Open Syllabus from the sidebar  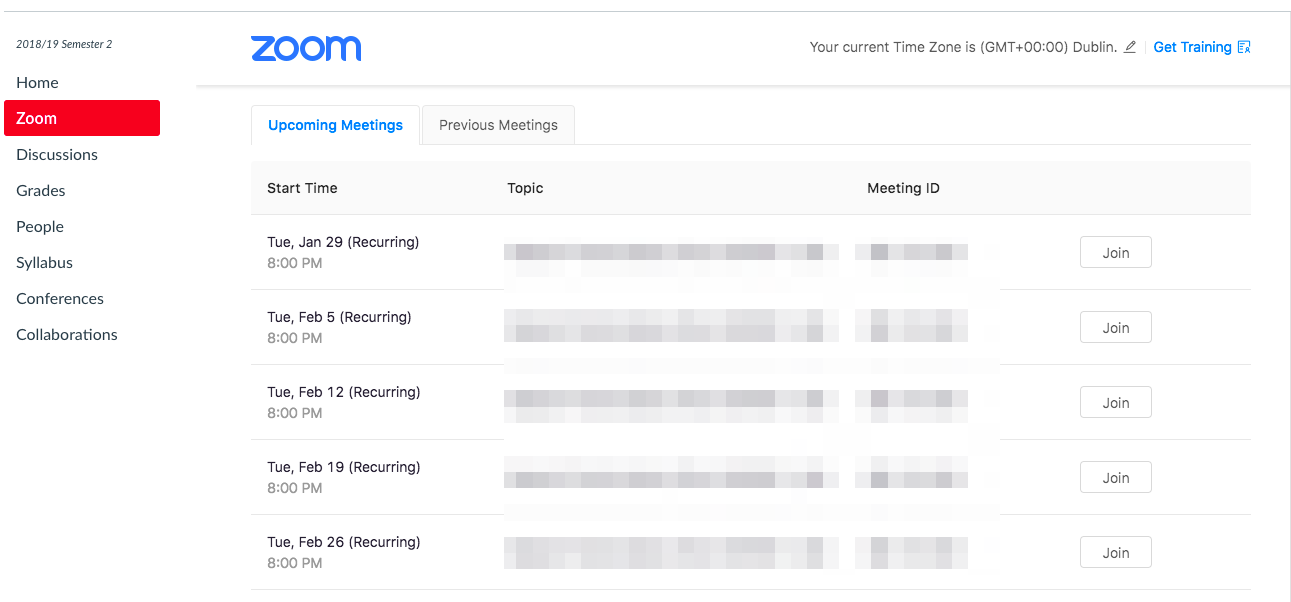pyautogui.click(x=44, y=262)
